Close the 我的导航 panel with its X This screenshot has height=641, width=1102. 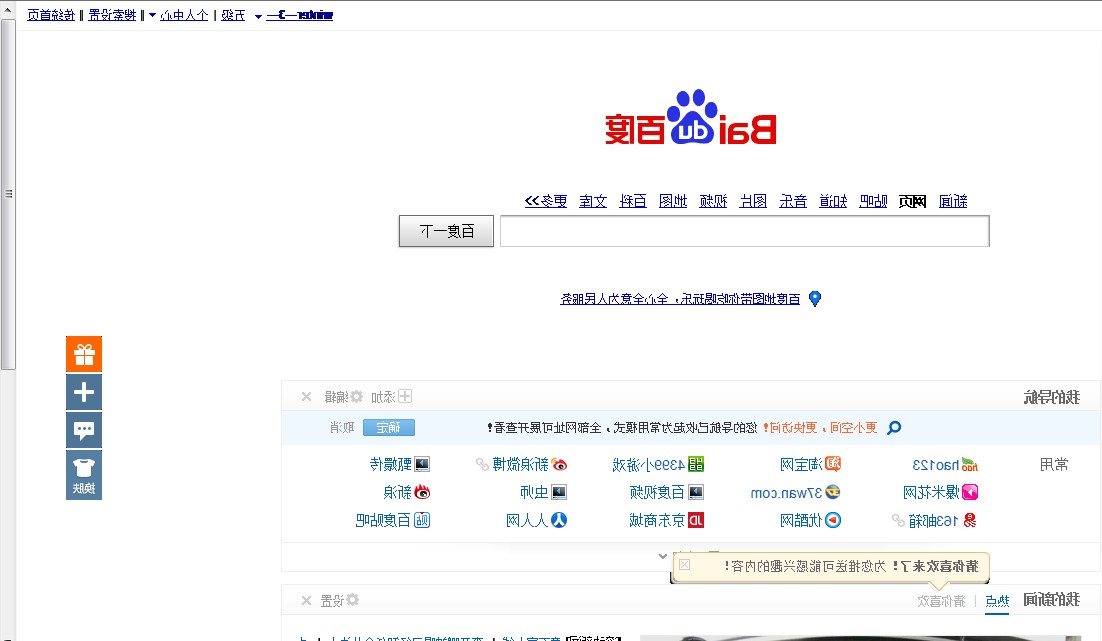(x=306, y=396)
